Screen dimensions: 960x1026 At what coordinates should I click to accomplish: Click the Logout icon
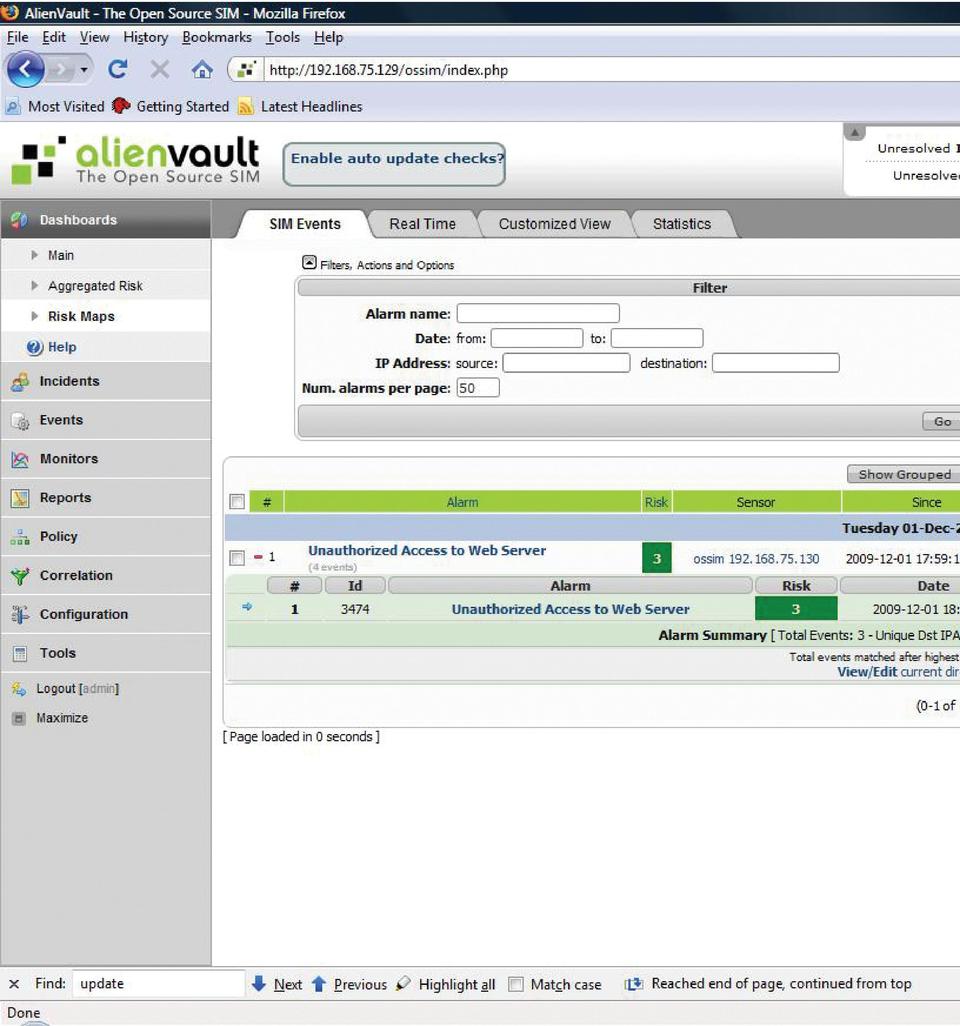coord(19,688)
